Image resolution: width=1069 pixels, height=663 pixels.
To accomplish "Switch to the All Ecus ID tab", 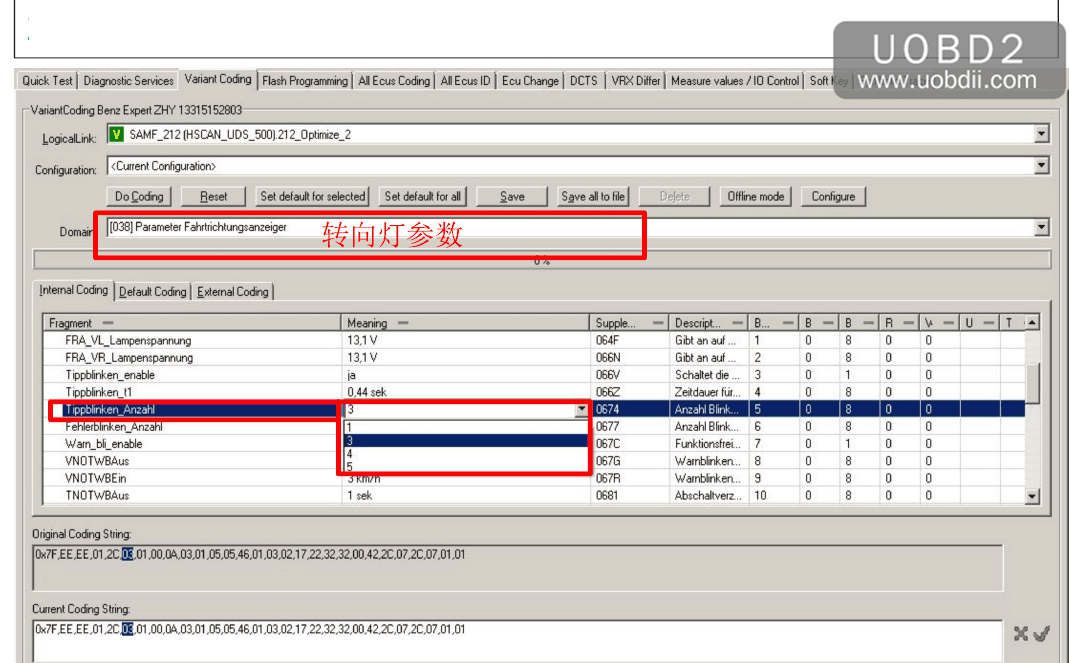I will [465, 80].
